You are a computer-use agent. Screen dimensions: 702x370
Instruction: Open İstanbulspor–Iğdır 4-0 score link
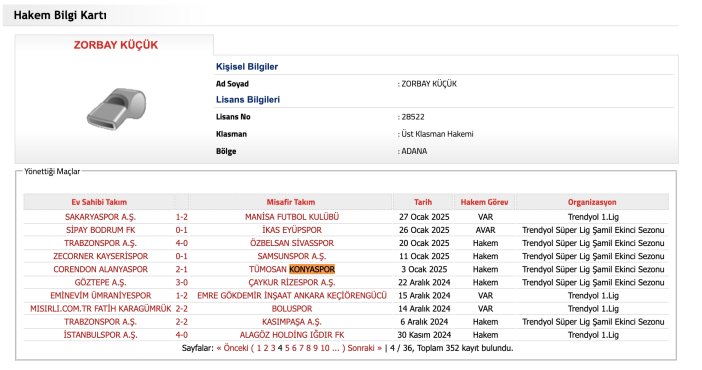coord(181,335)
